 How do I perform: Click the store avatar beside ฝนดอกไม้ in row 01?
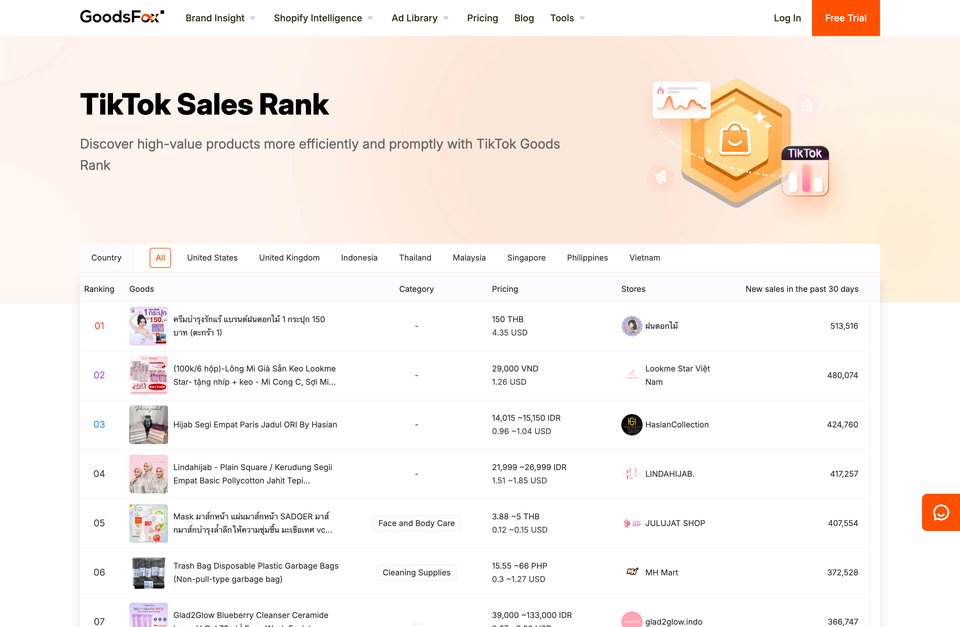pos(632,326)
